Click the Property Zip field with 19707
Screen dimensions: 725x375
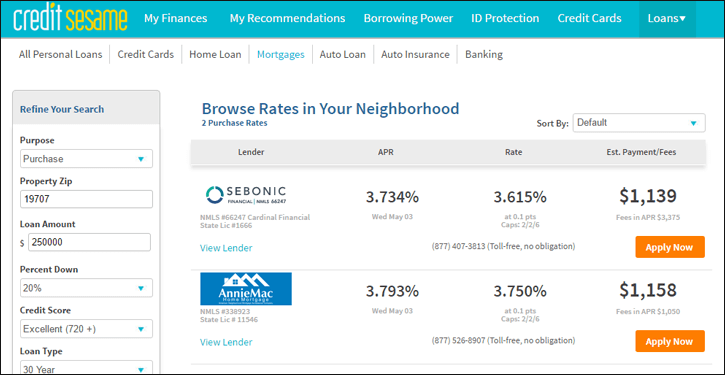[86, 199]
